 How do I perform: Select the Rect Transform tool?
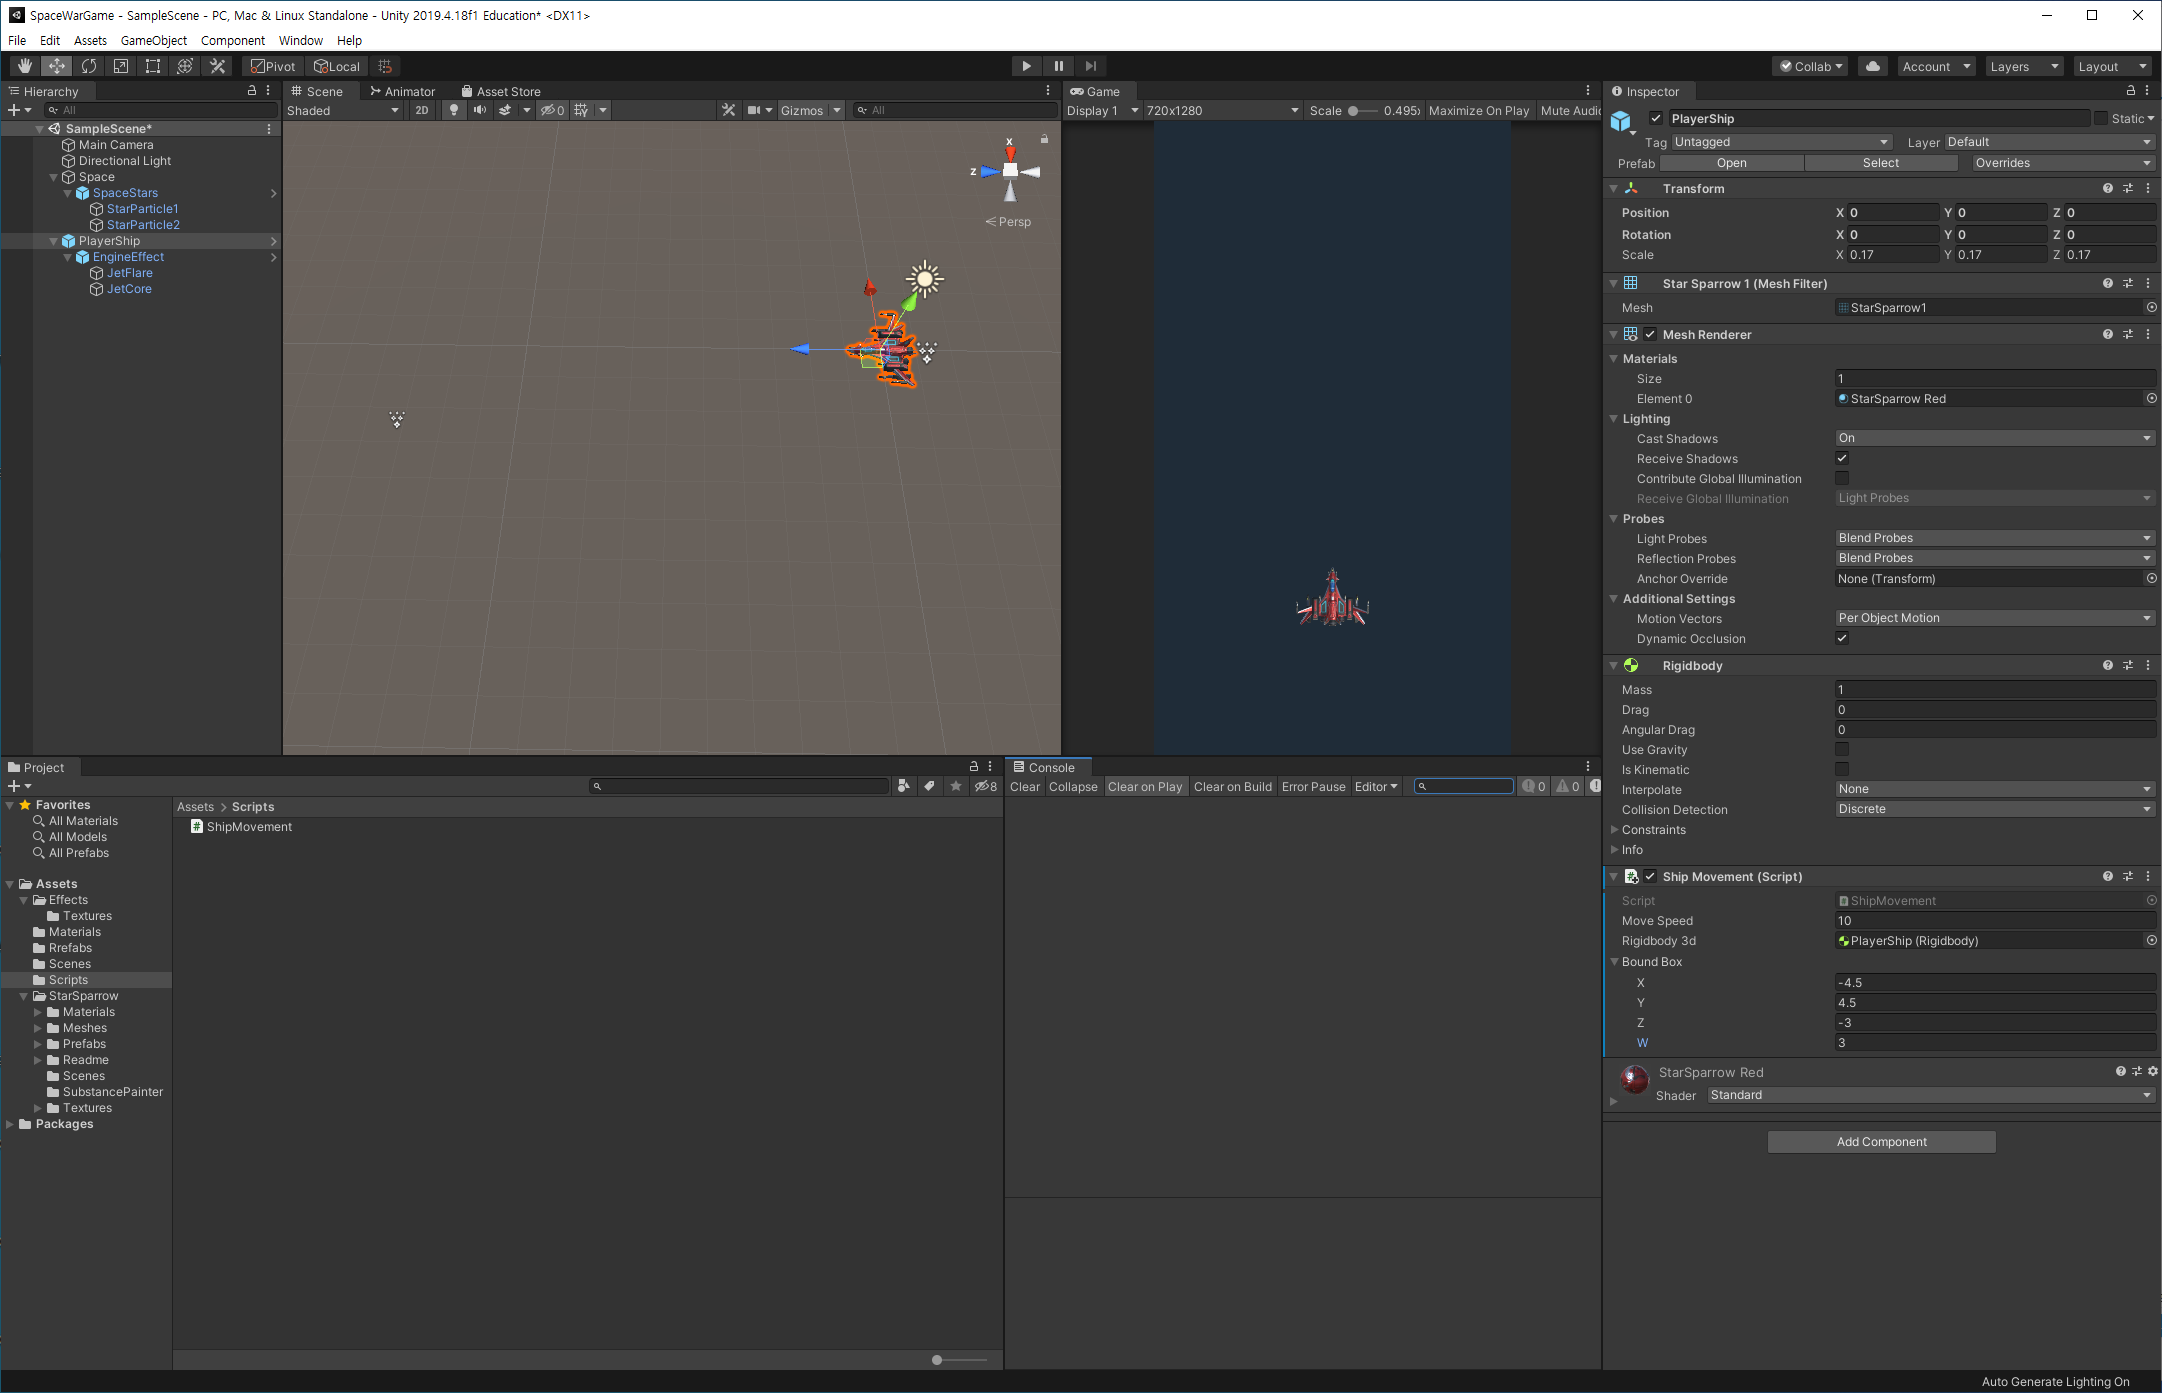(153, 66)
